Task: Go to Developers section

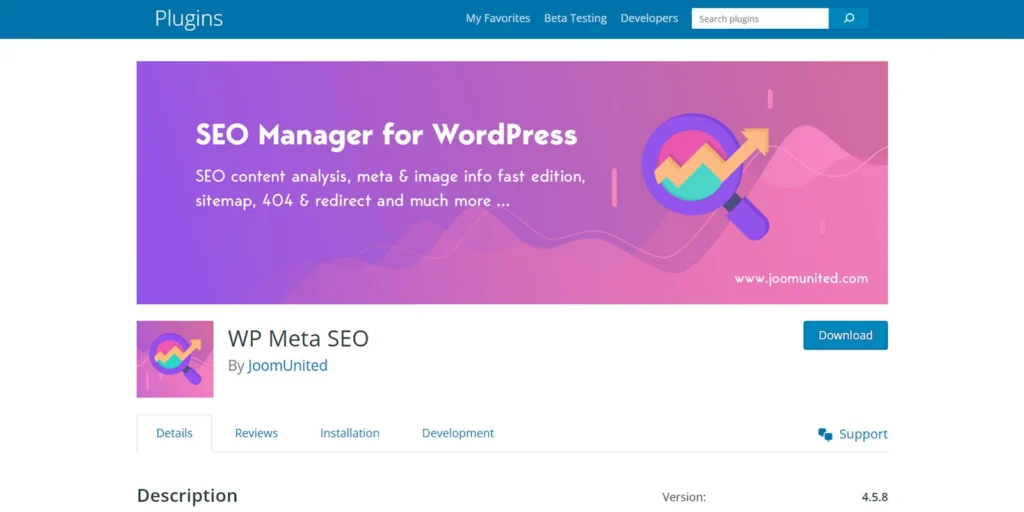Action: [x=649, y=18]
